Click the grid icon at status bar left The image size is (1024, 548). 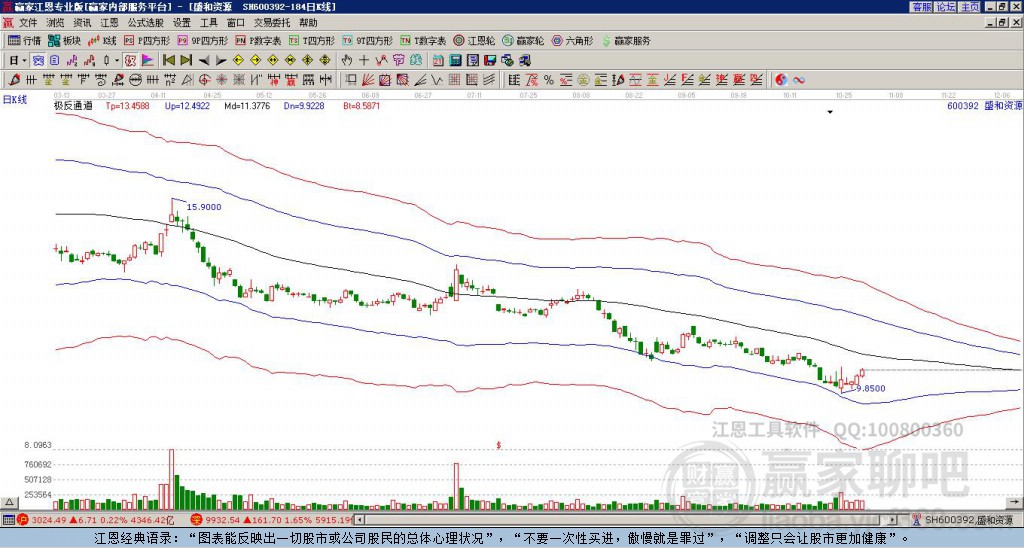pos(8,520)
